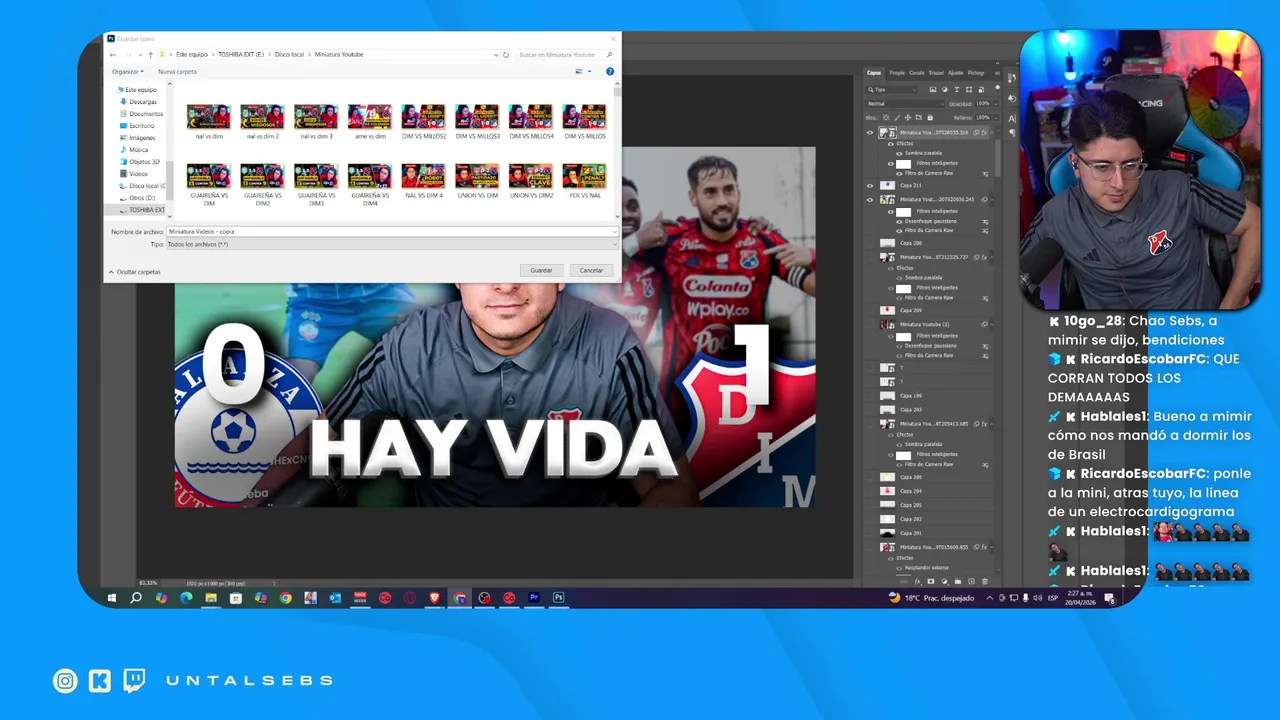Filter layers by adjustment layer icon
Image resolution: width=1280 pixels, height=720 pixels.
click(x=945, y=90)
